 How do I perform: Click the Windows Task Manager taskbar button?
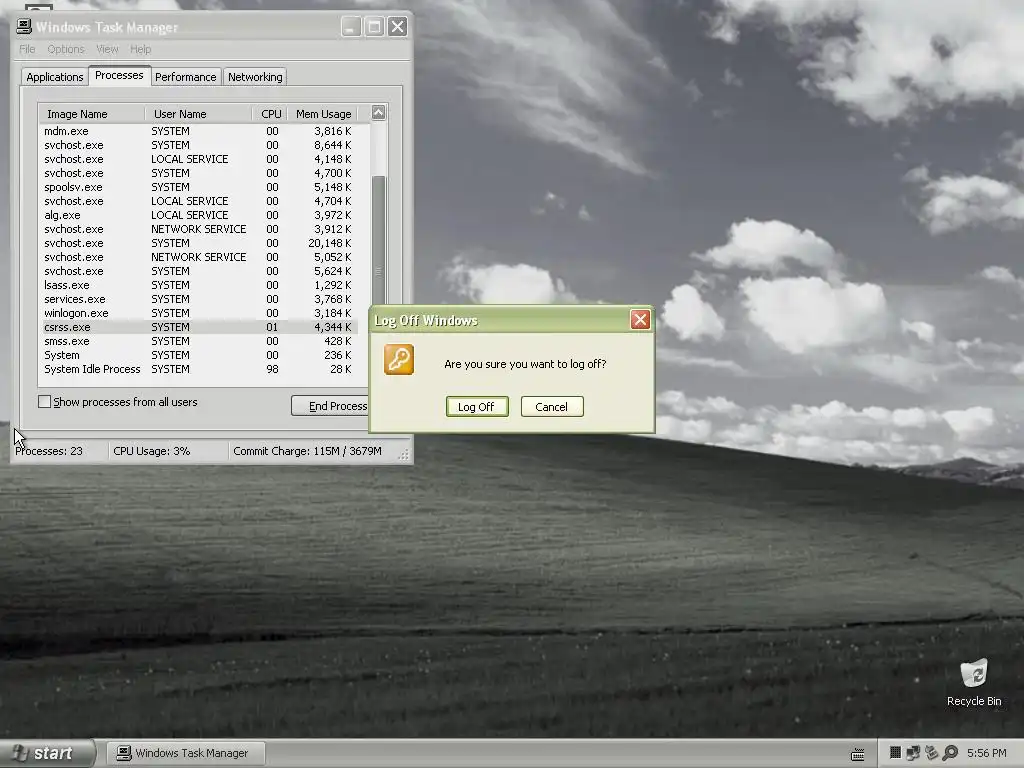185,753
